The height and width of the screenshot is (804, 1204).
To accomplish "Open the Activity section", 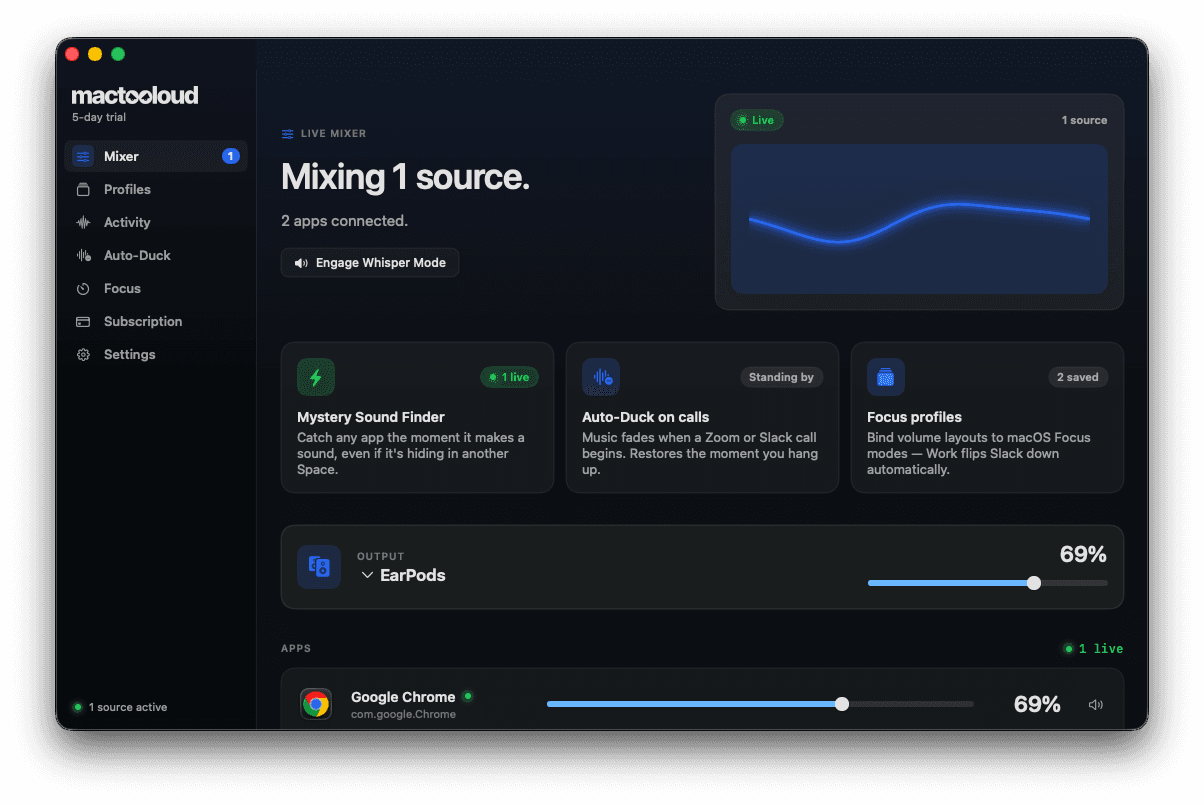I will click(156, 222).
